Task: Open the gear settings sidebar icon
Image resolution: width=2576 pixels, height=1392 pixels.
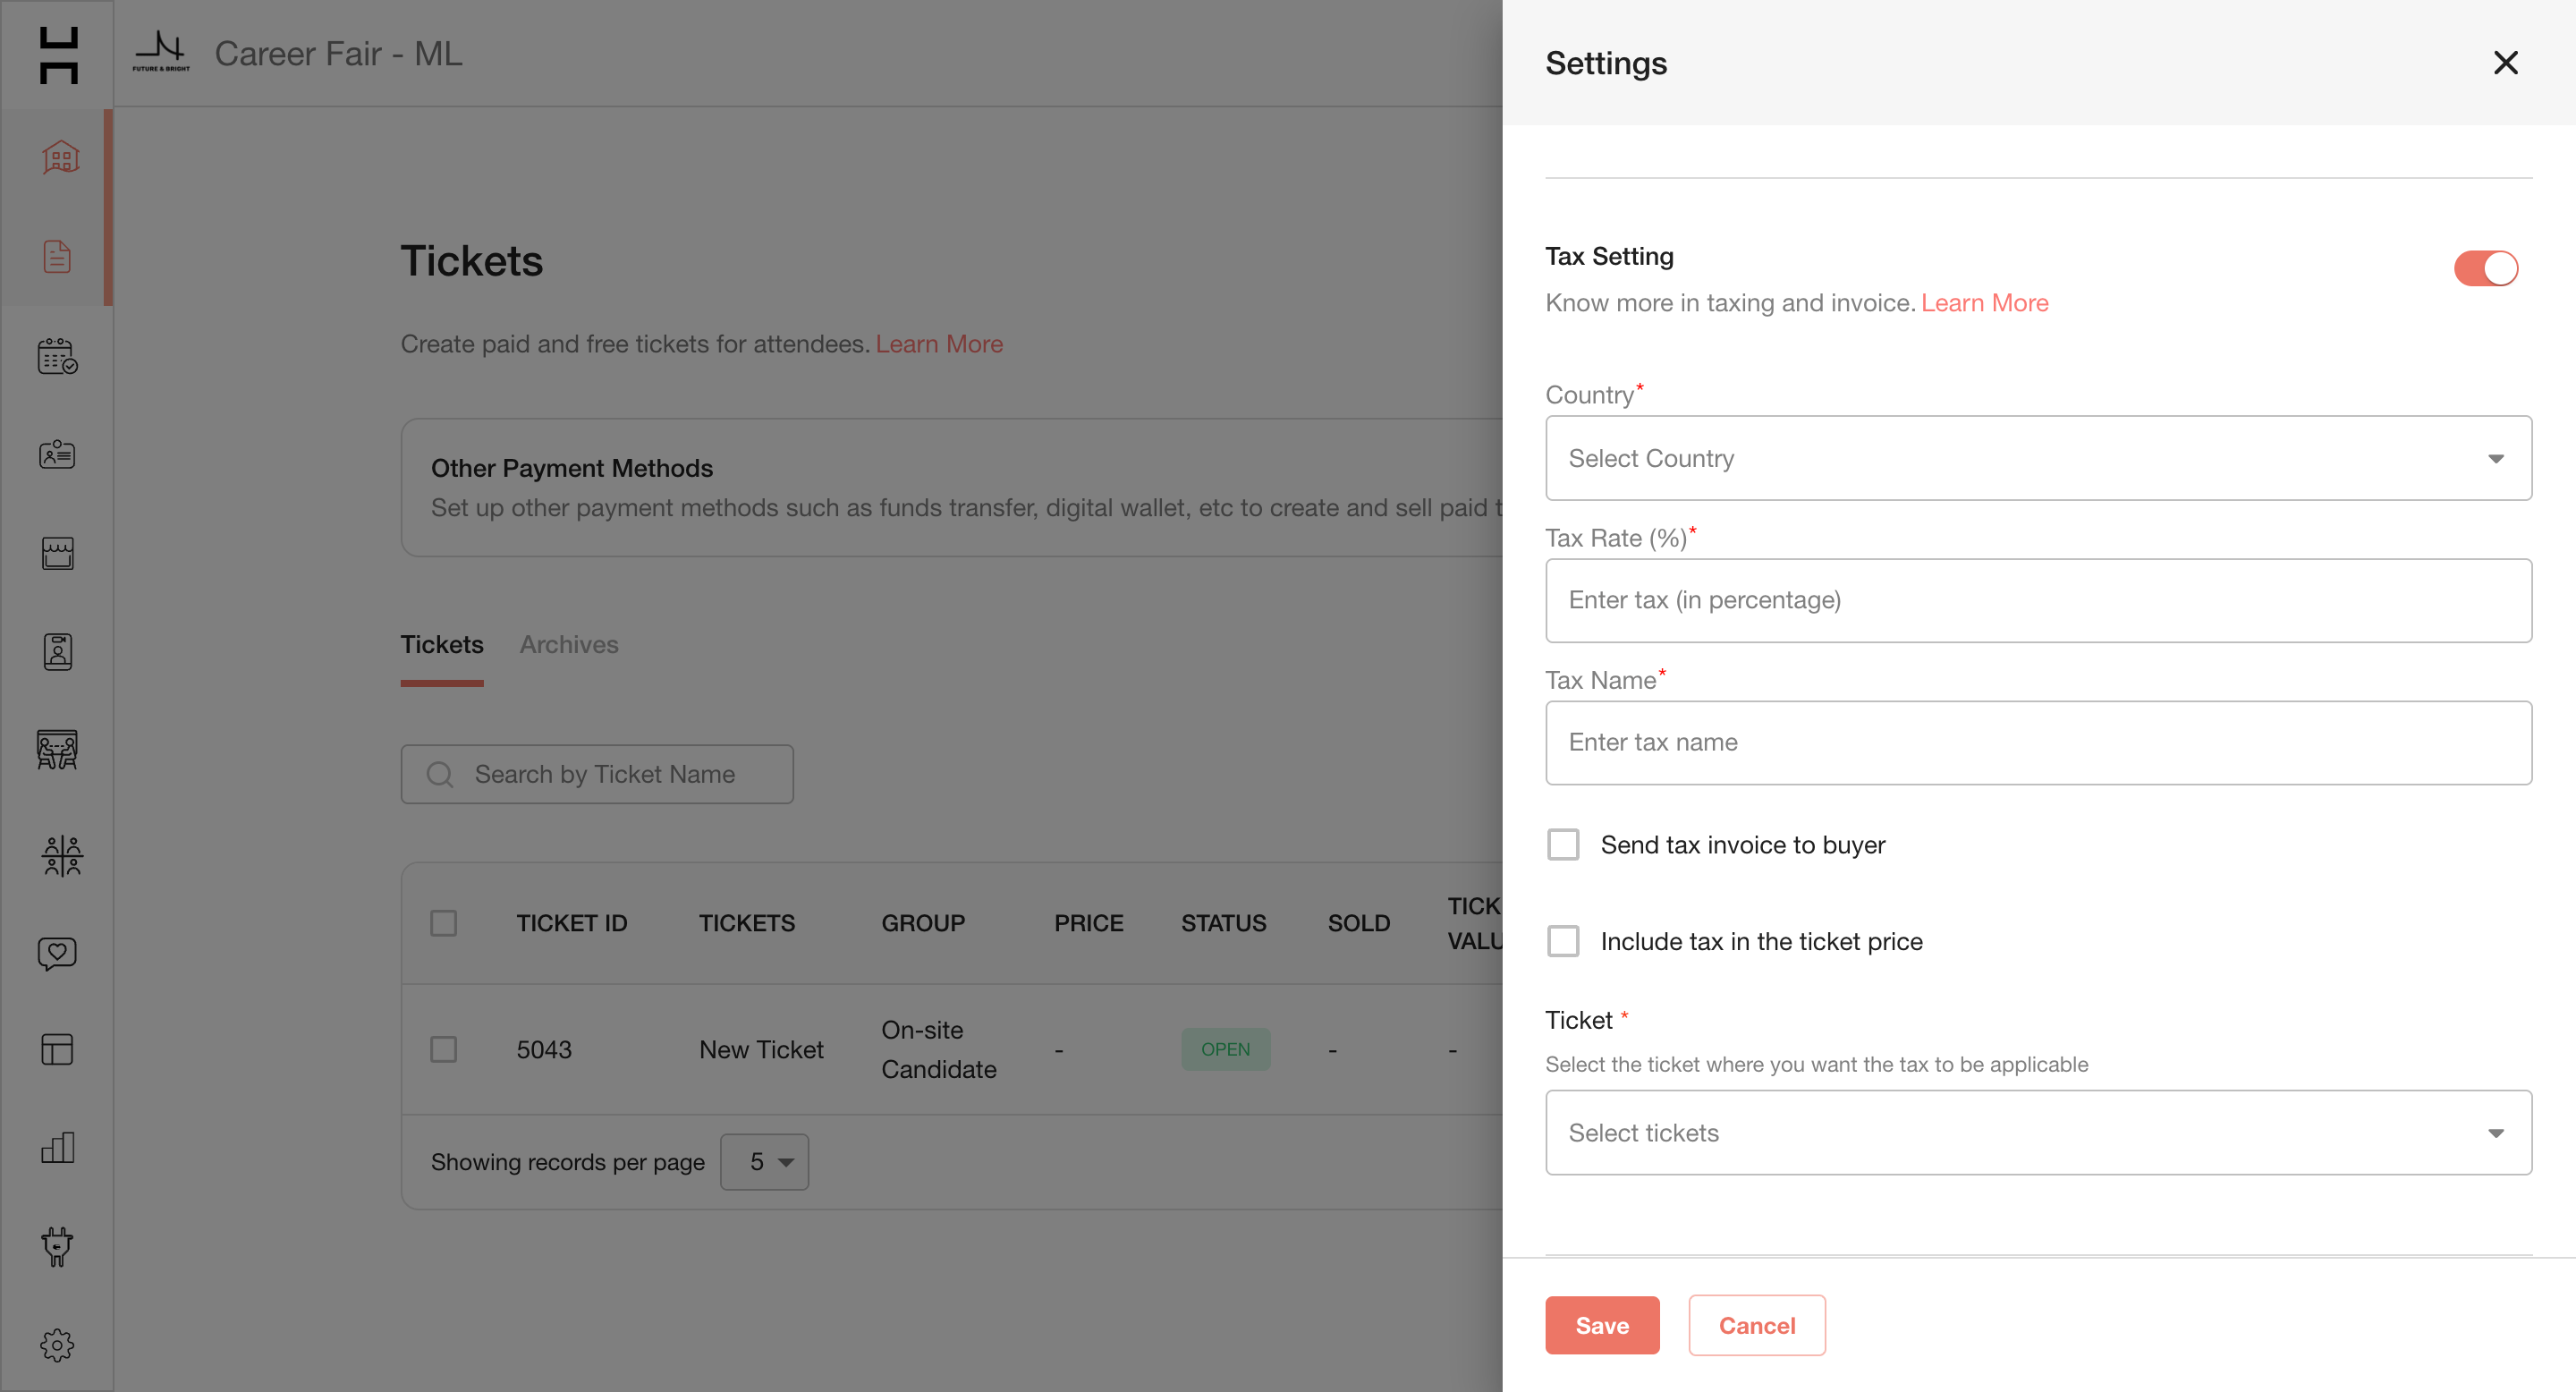Action: pyautogui.click(x=57, y=1345)
